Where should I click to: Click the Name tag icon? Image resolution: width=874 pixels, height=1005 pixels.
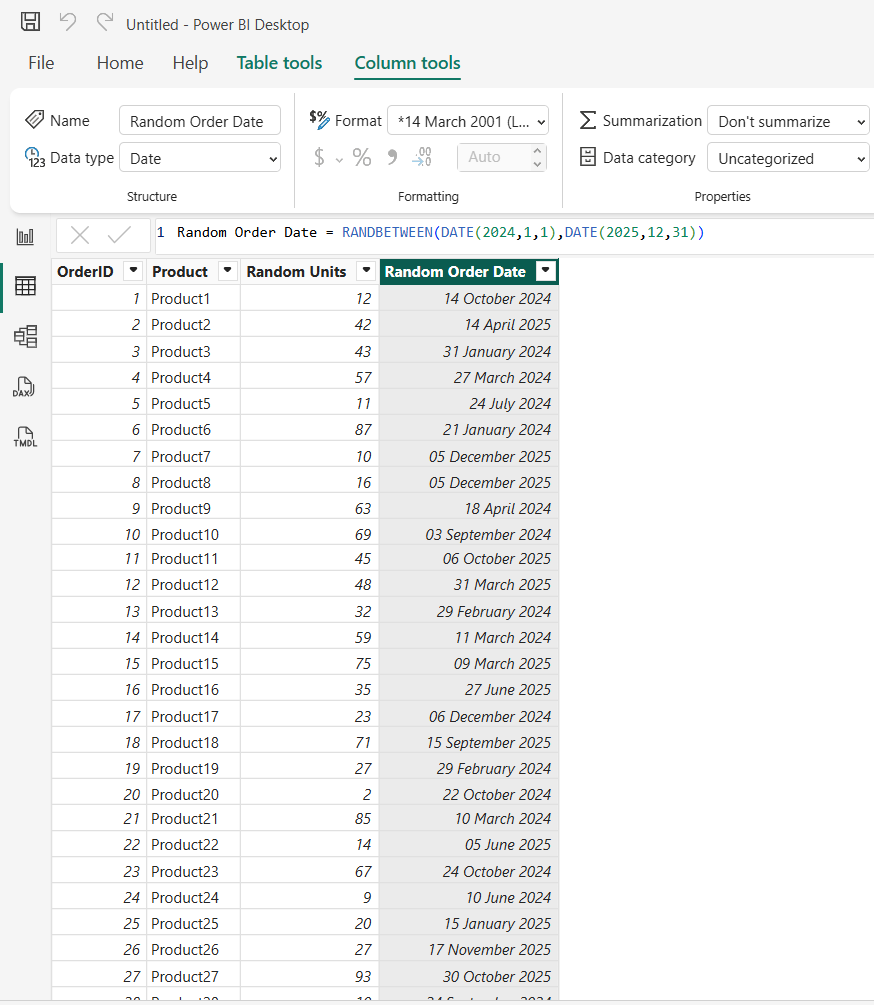[34, 120]
